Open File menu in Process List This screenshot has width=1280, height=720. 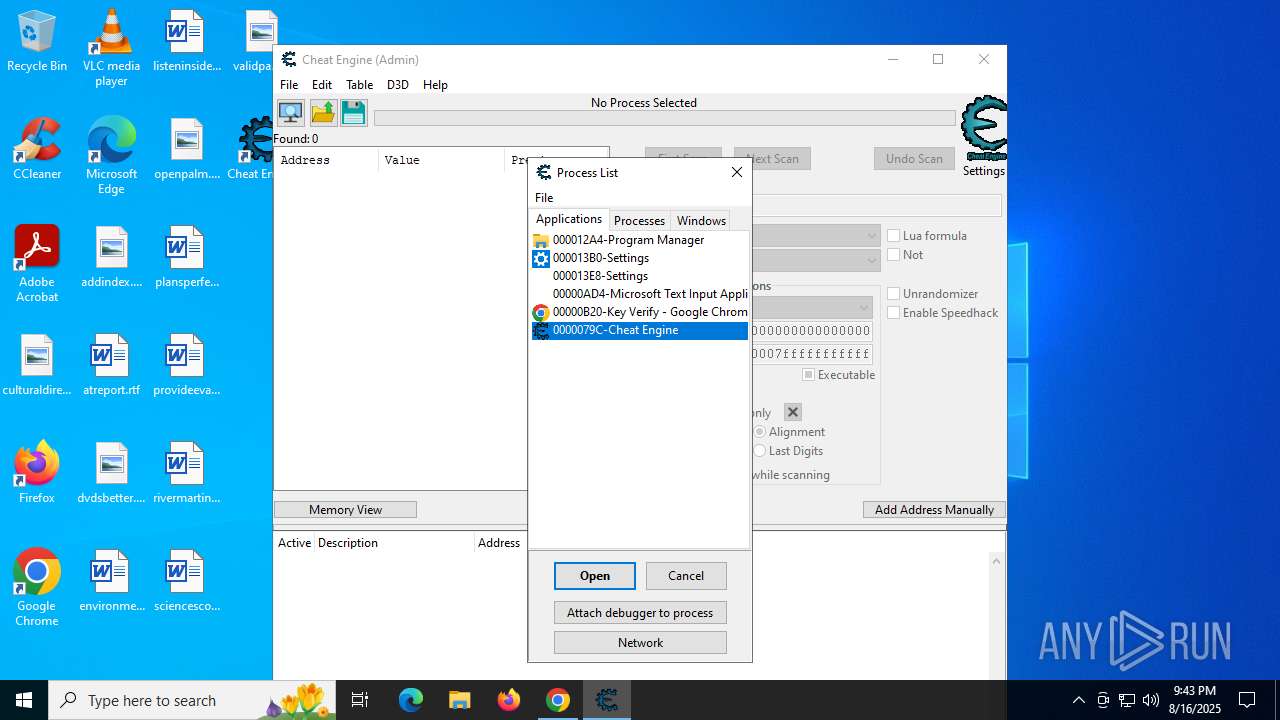[x=544, y=198]
